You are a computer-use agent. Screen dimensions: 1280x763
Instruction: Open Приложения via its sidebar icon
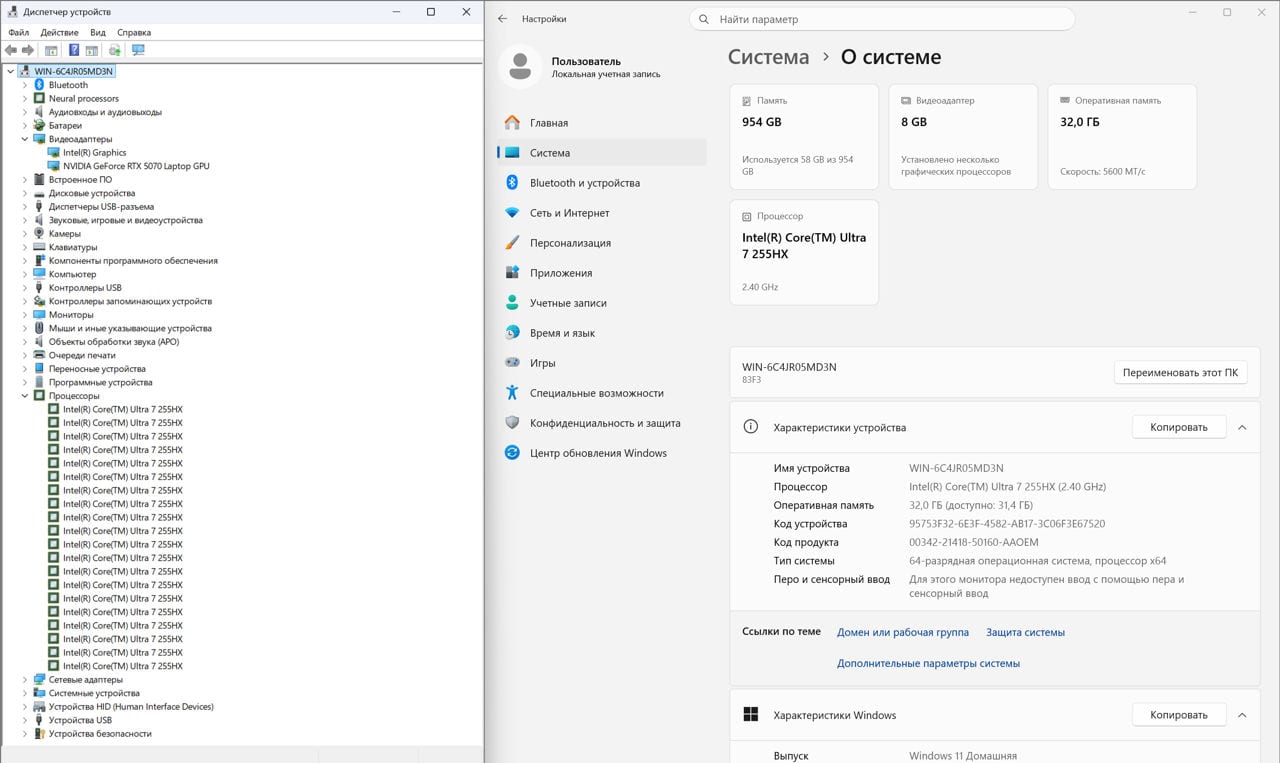tap(512, 273)
